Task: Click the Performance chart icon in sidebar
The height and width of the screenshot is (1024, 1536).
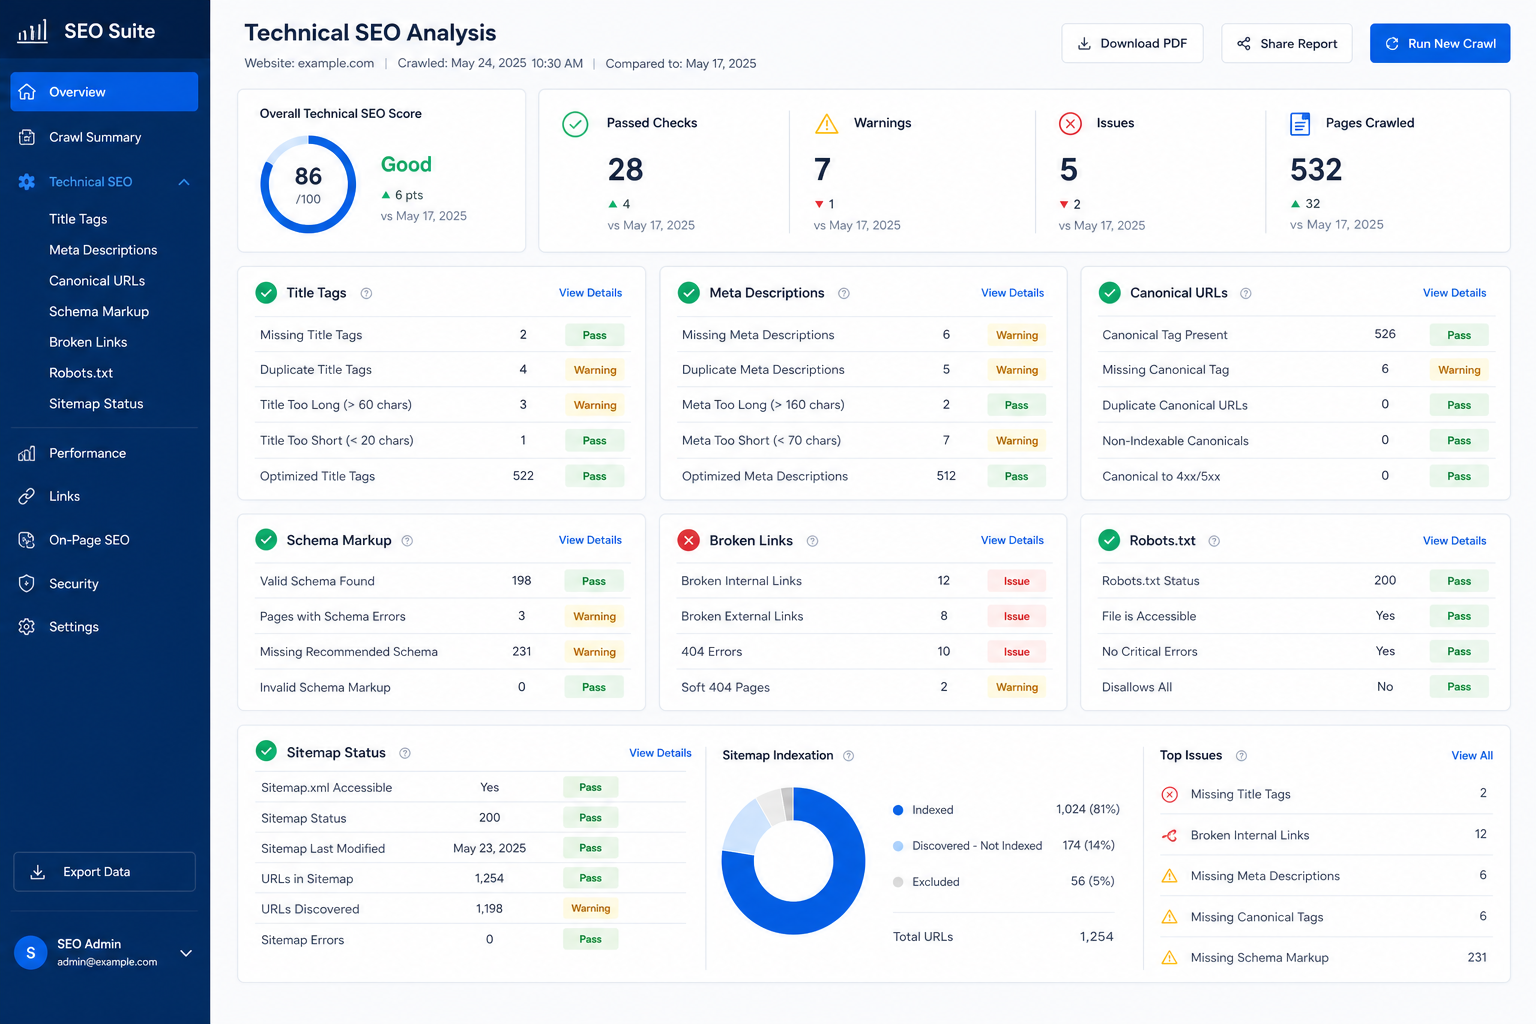Action: click(27, 453)
